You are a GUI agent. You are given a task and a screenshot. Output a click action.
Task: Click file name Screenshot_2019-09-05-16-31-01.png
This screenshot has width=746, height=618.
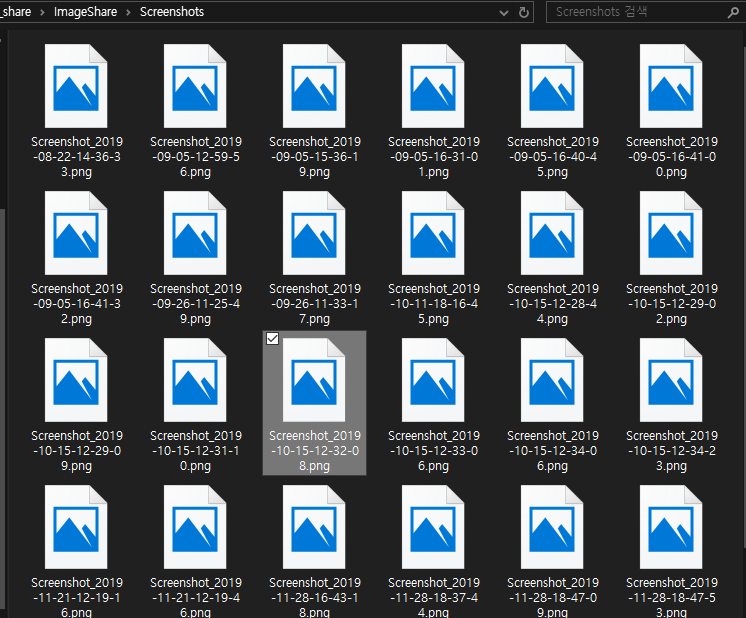click(433, 157)
